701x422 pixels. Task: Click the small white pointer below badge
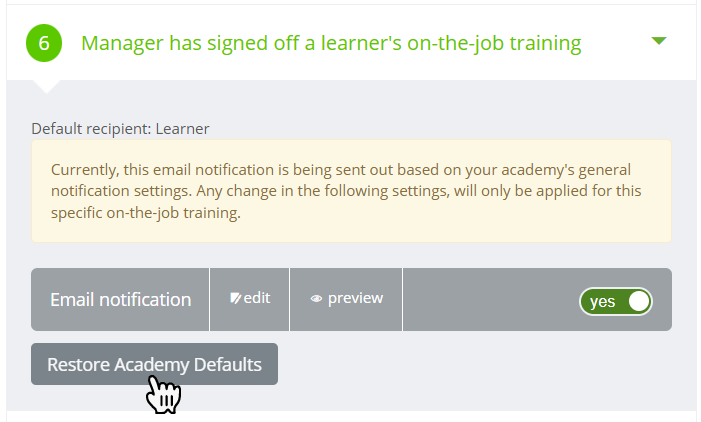(46, 87)
